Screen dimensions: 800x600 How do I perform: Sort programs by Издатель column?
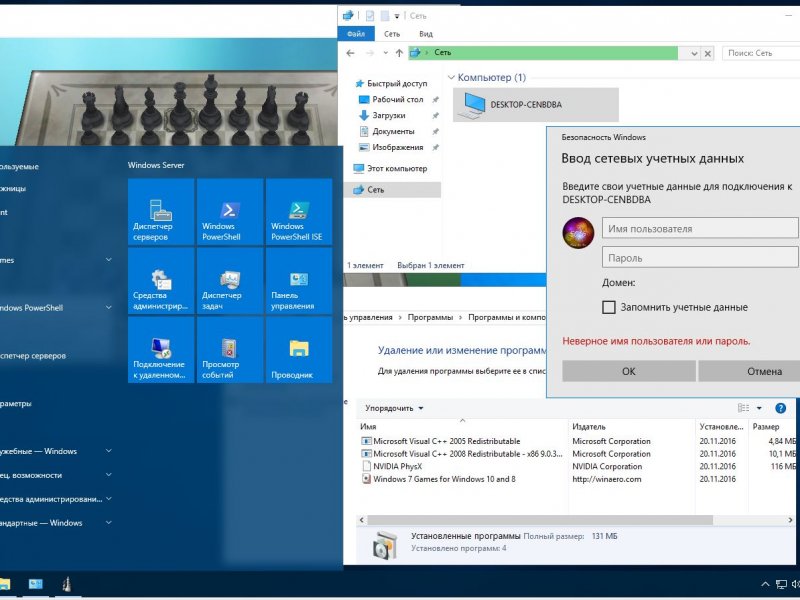point(589,427)
